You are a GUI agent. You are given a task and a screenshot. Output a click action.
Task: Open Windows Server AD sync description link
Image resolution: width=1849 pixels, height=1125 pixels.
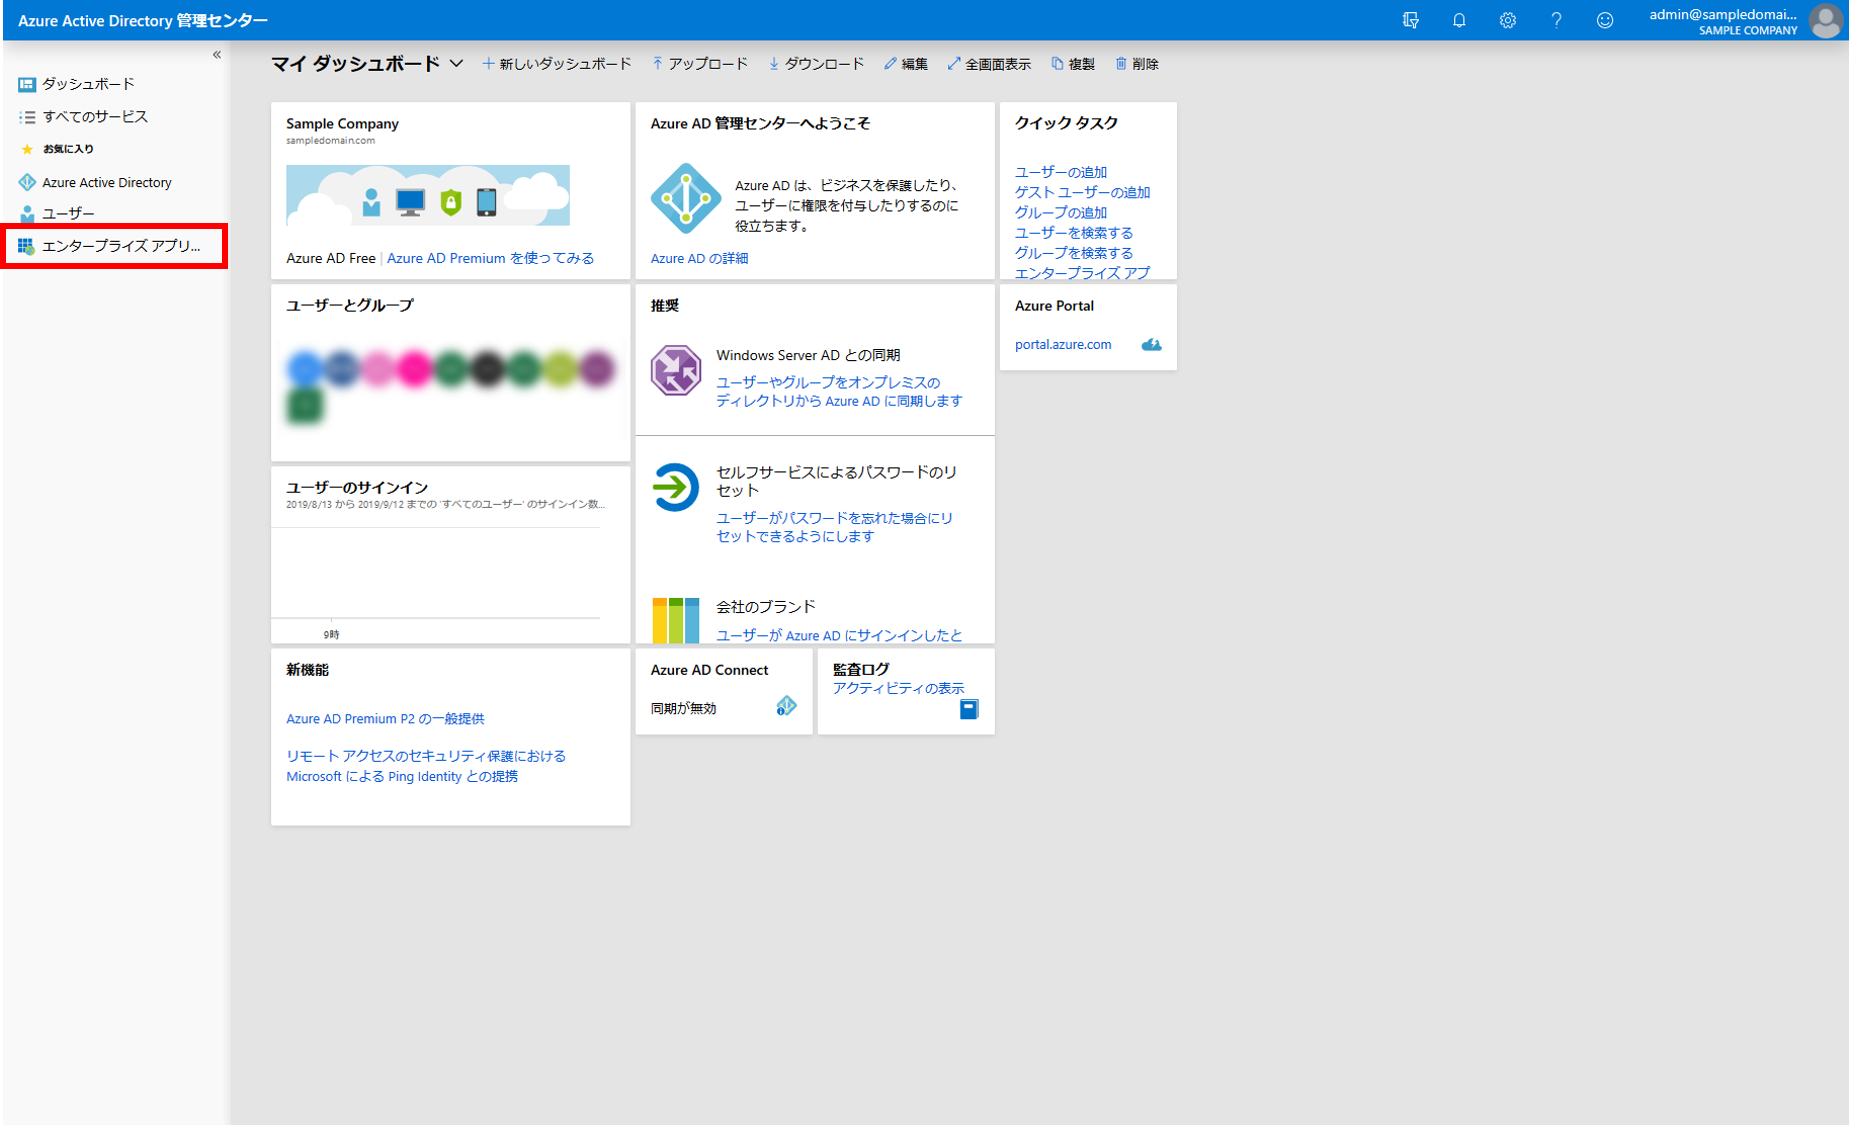click(x=839, y=391)
